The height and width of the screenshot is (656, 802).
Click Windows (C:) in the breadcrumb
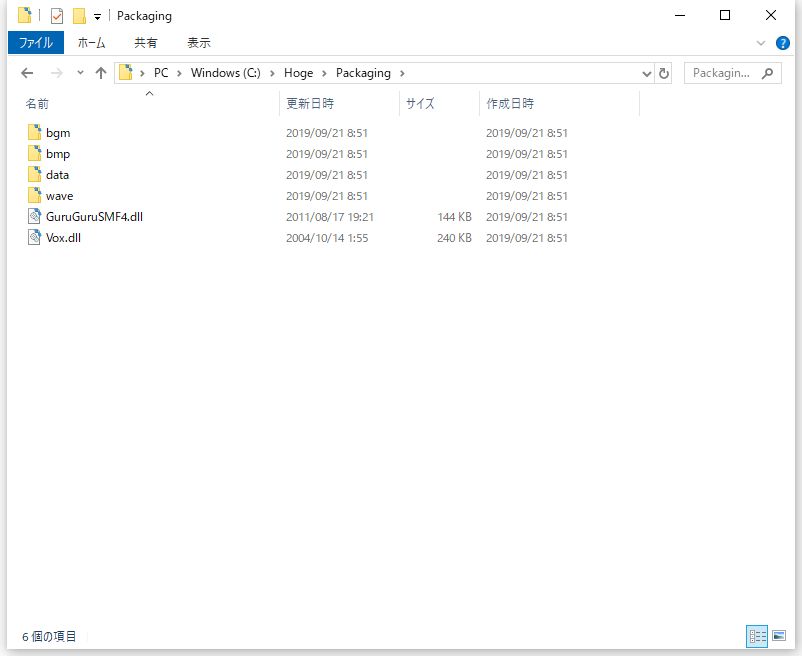(x=226, y=73)
